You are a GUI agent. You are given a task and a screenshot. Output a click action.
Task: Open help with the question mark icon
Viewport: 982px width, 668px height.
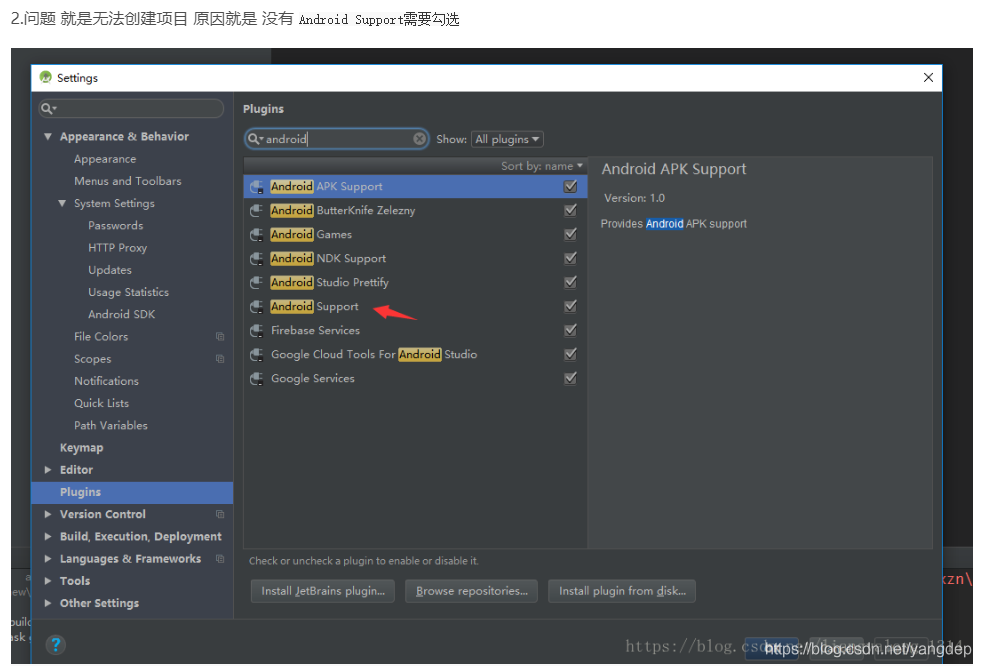click(55, 644)
